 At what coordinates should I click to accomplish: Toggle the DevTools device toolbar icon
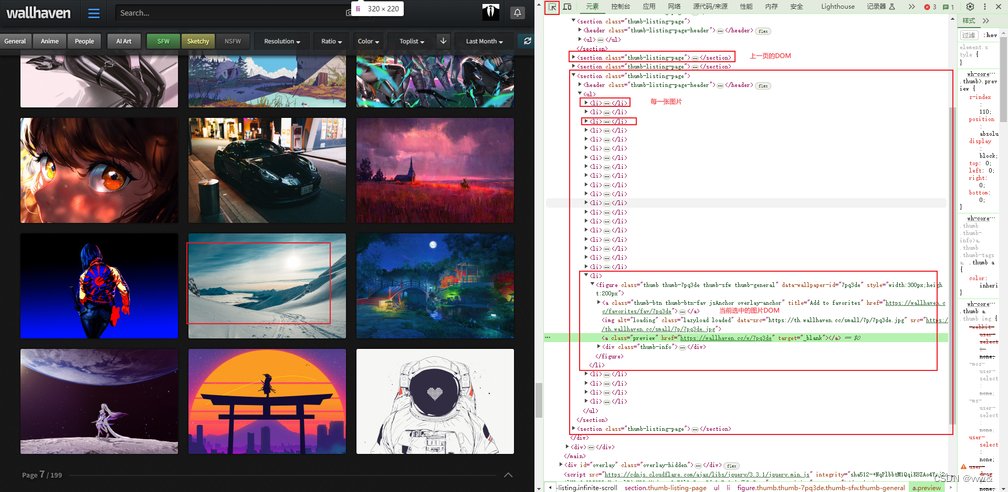click(568, 6)
